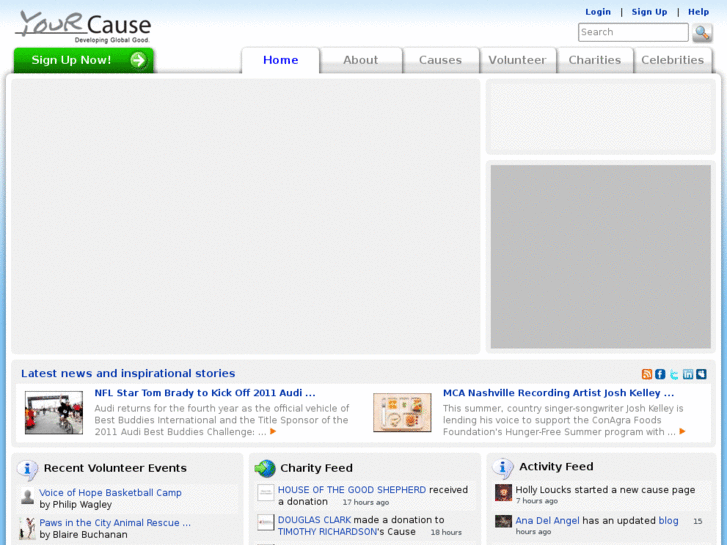727x545 pixels.
Task: Click the Audi Best Buddies story summary
Action: pos(222,420)
